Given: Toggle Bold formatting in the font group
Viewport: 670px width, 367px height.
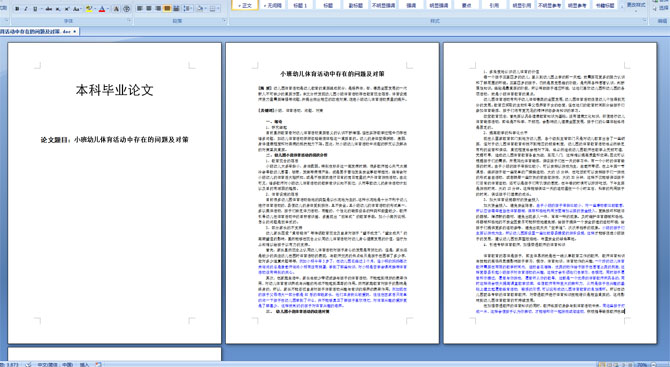Looking at the screenshot, I should pos(17,9).
